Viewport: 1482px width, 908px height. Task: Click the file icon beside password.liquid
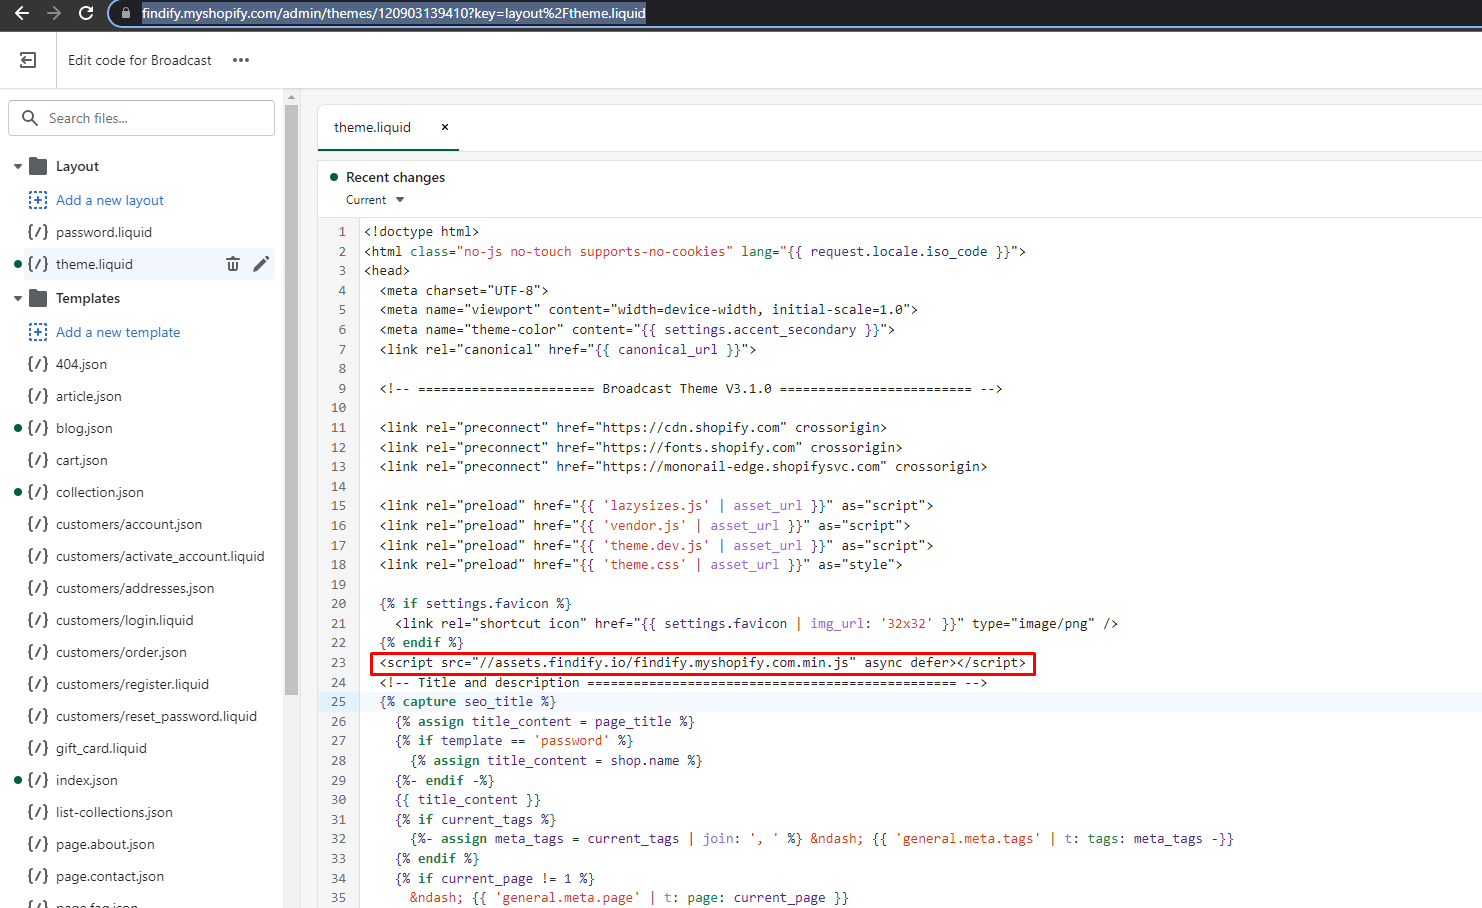click(38, 232)
